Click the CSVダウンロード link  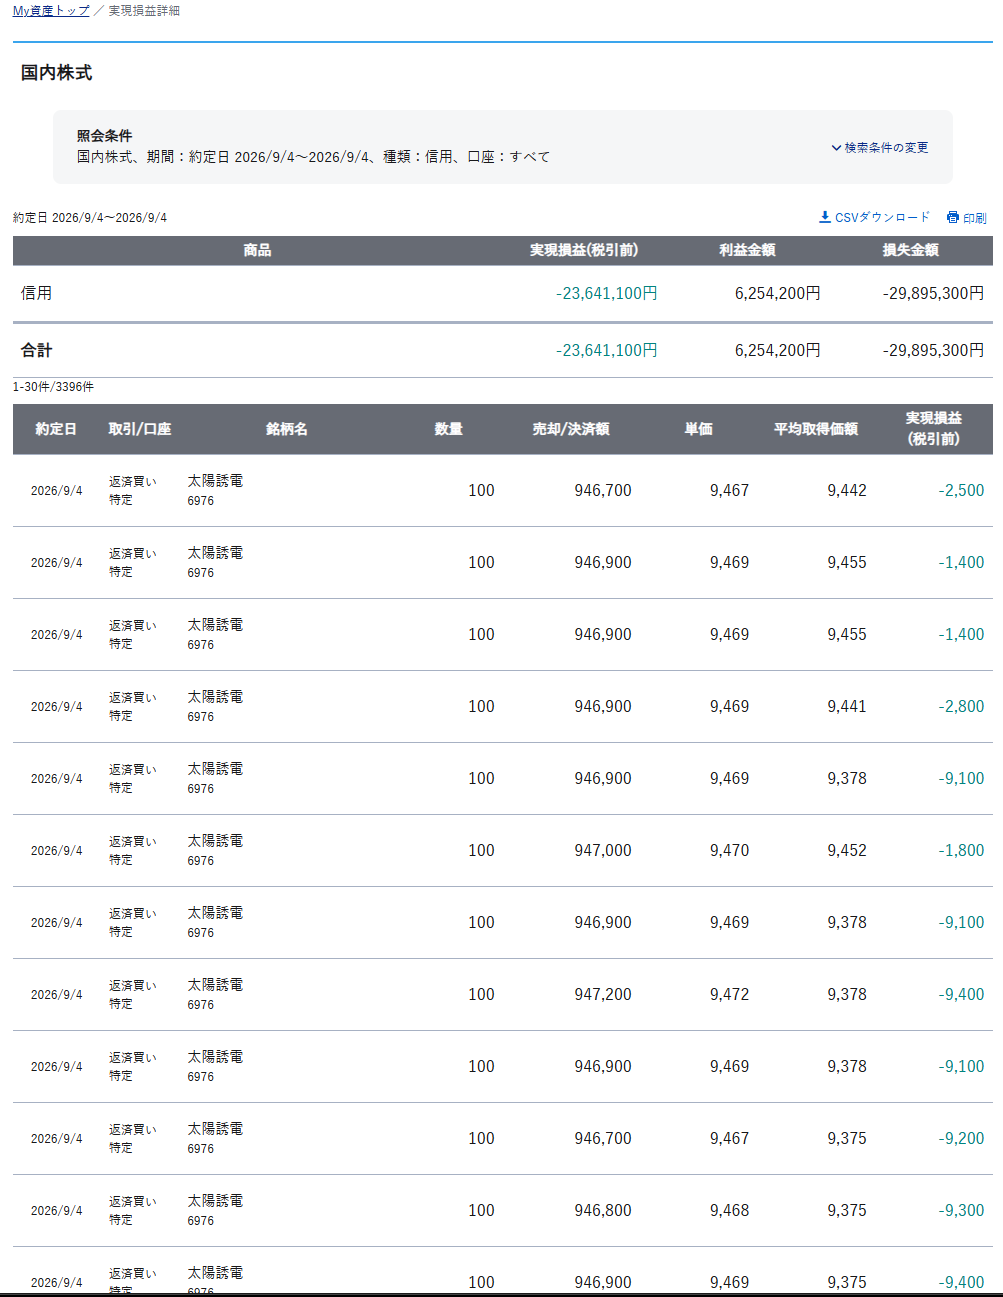tap(874, 217)
